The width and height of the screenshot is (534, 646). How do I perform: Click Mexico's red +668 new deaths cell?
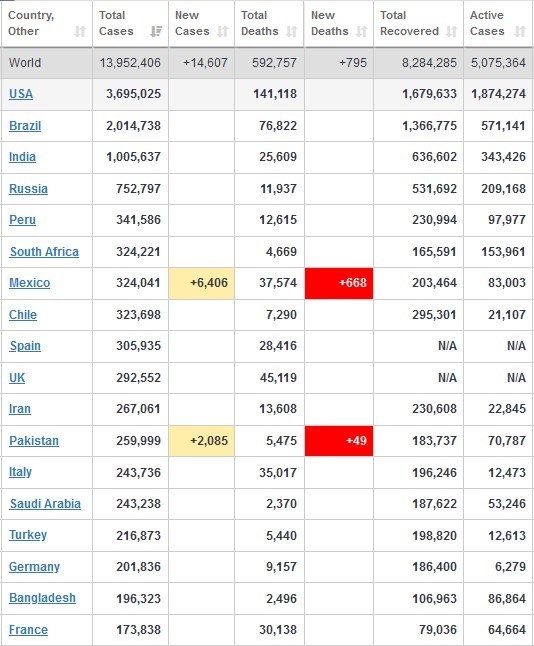click(339, 283)
